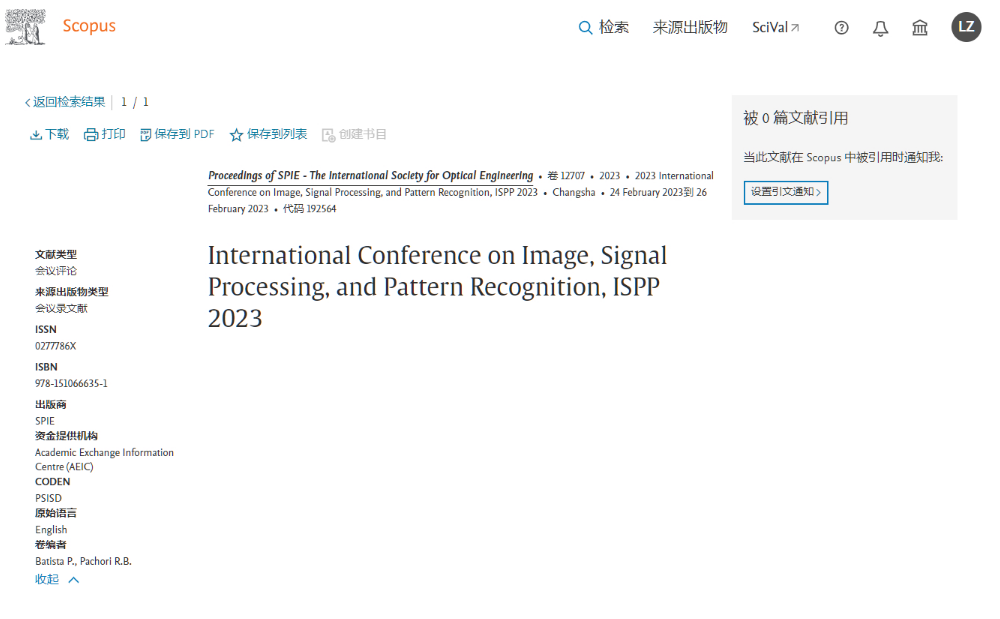This screenshot has height=619, width=1000.
Task: Click the 卷 12707 volume text
Action: pyautogui.click(x=566, y=176)
